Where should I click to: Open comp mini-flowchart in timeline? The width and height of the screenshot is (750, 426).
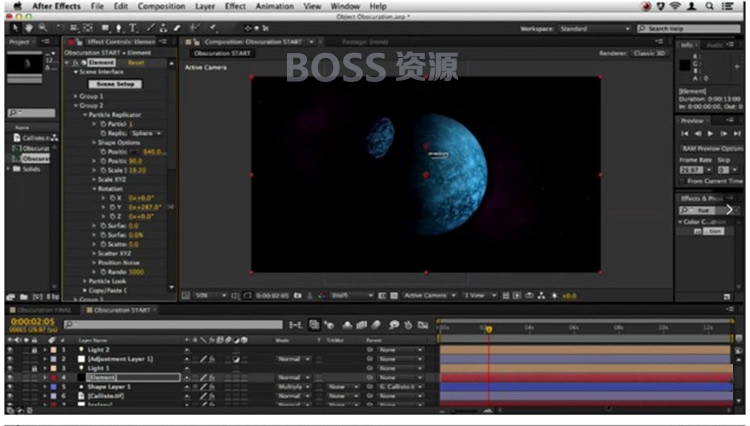[x=295, y=325]
